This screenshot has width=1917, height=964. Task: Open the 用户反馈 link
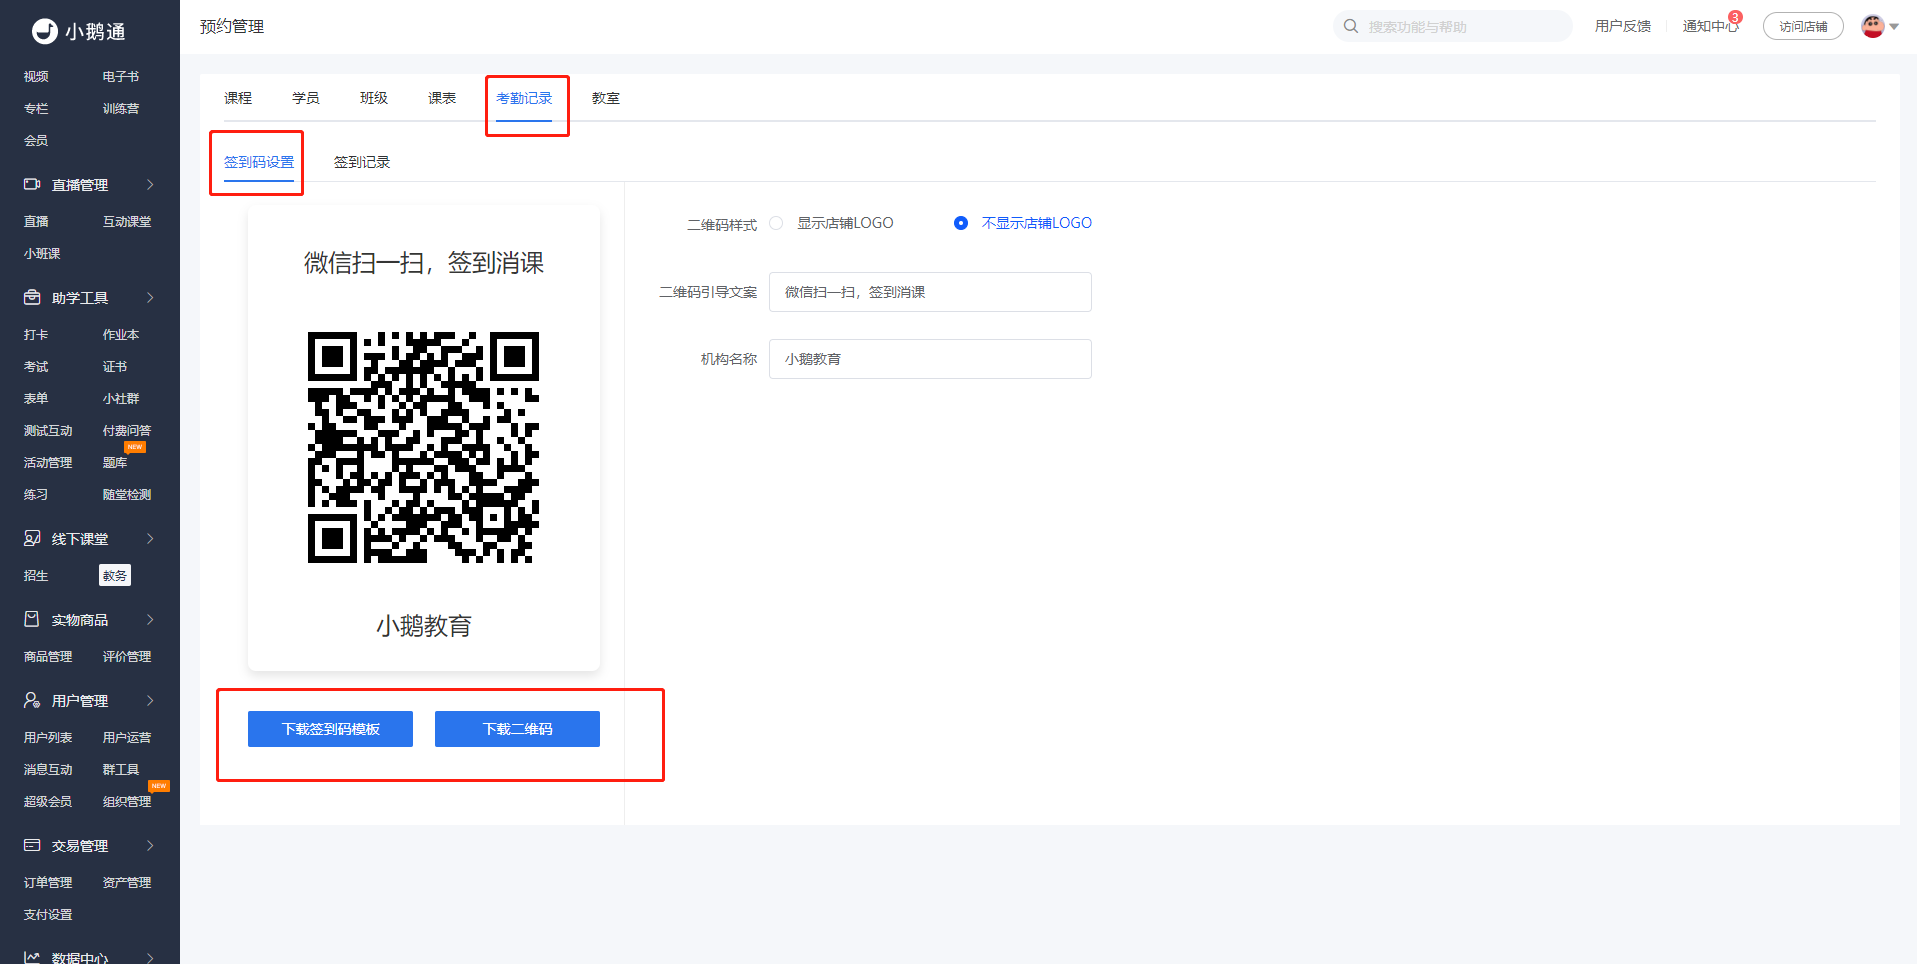[1623, 26]
